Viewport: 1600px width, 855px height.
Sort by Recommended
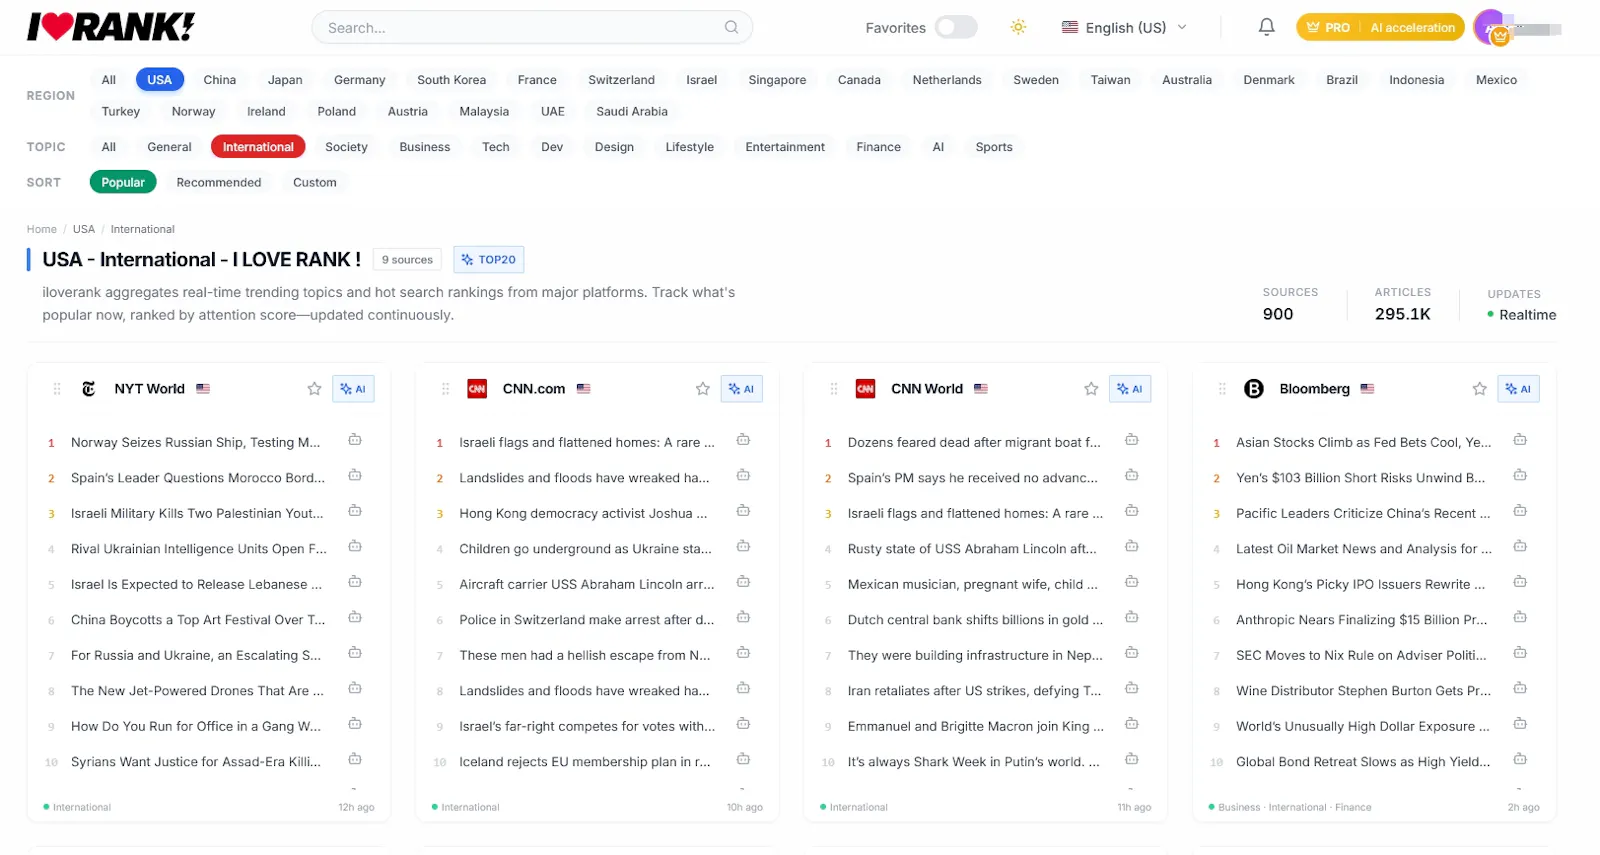(219, 182)
